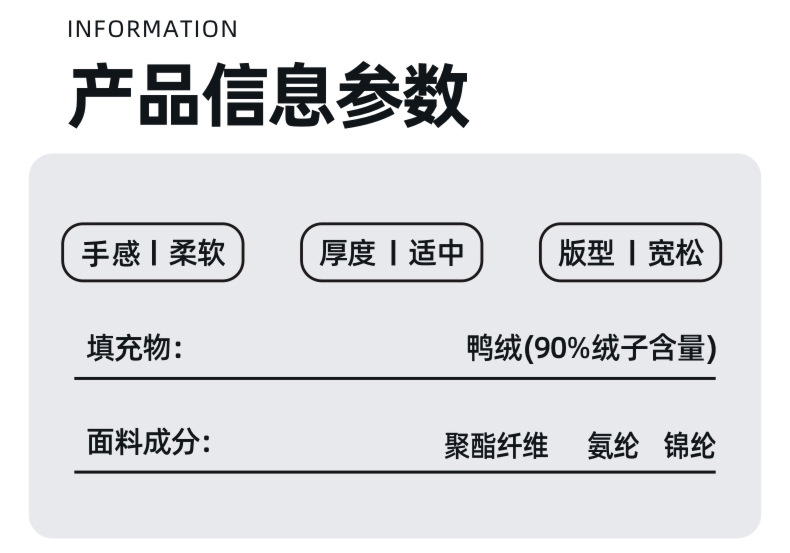Click the 手感 | 柔软 pill tag
The image size is (790, 553).
pos(153,253)
